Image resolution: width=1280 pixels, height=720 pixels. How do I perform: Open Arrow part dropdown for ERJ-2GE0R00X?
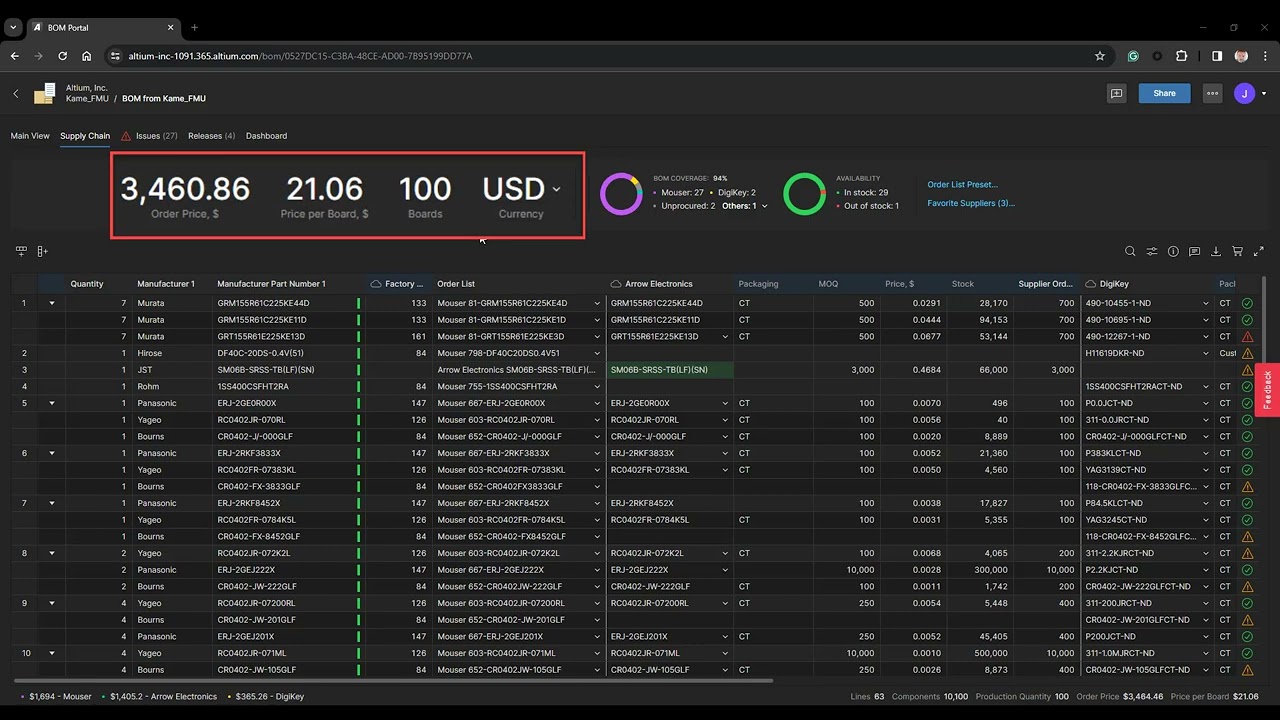727,403
